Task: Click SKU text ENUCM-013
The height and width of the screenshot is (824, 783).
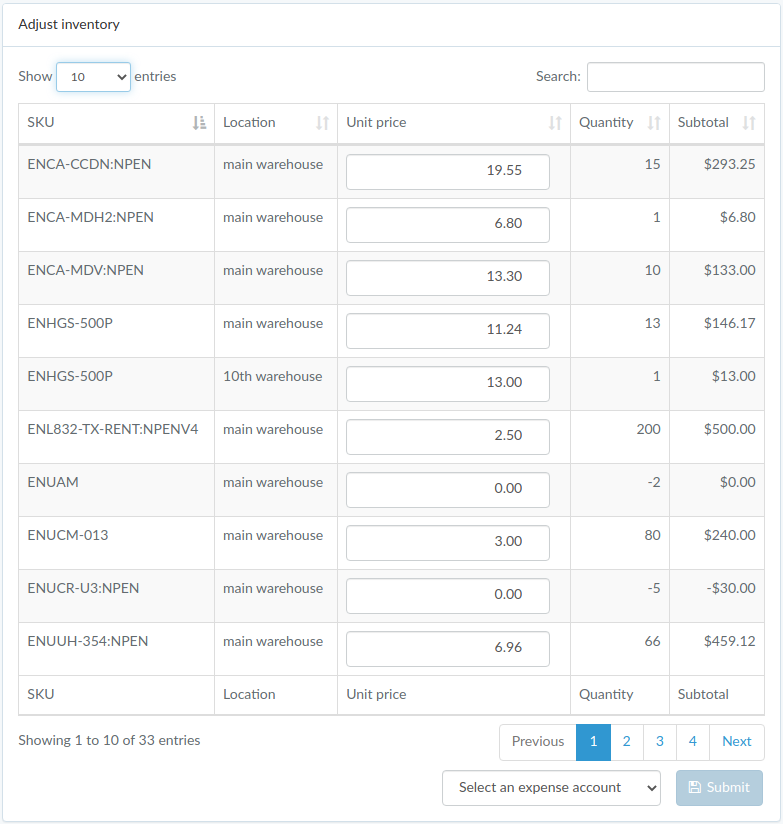Action: point(68,535)
